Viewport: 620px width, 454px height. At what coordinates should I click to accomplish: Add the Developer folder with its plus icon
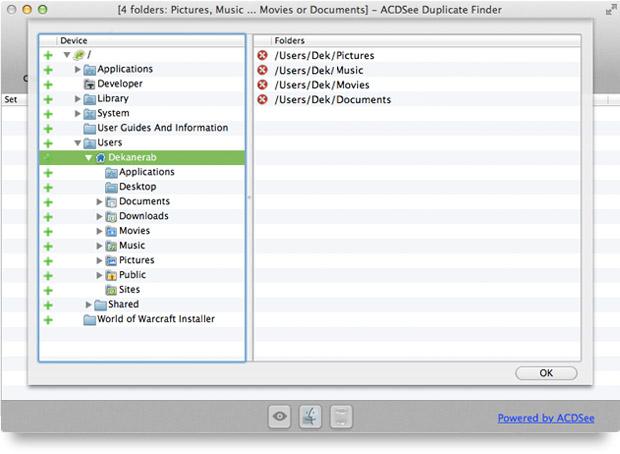tap(48, 85)
